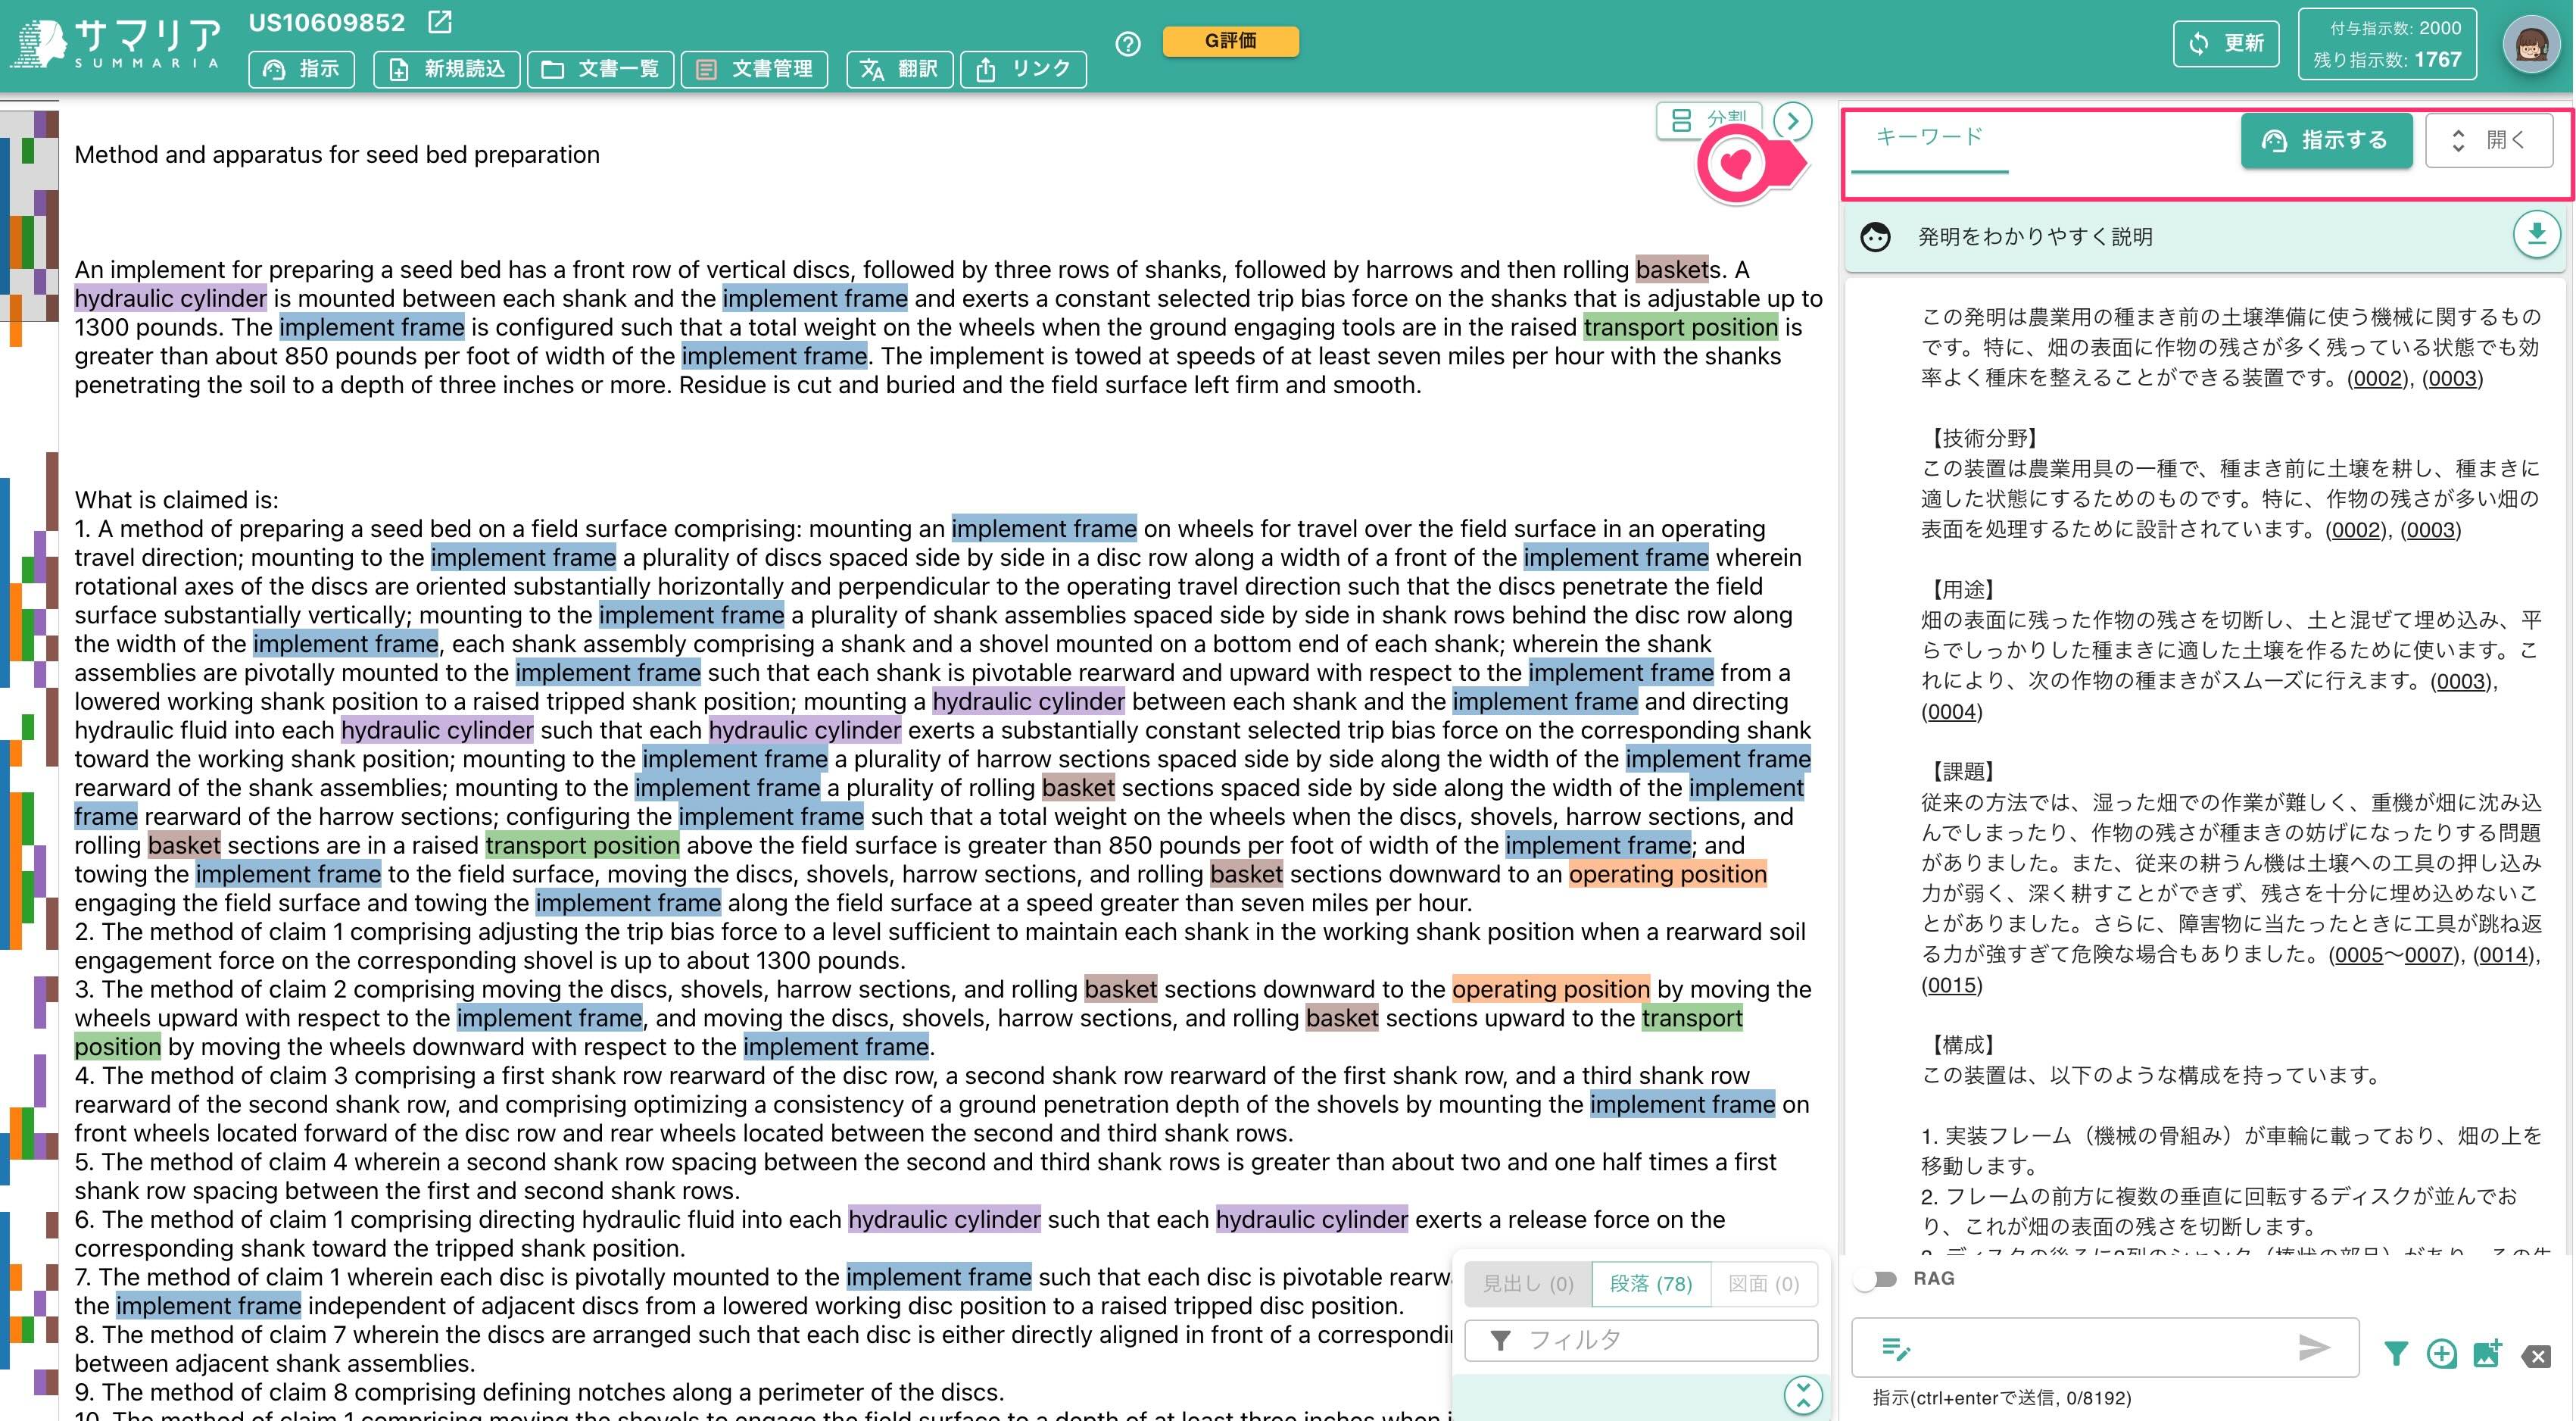The height and width of the screenshot is (1421, 2576).
Task: Click highlighted 'hydraulic cylinder' in the abstract
Action: pyautogui.click(x=170, y=298)
